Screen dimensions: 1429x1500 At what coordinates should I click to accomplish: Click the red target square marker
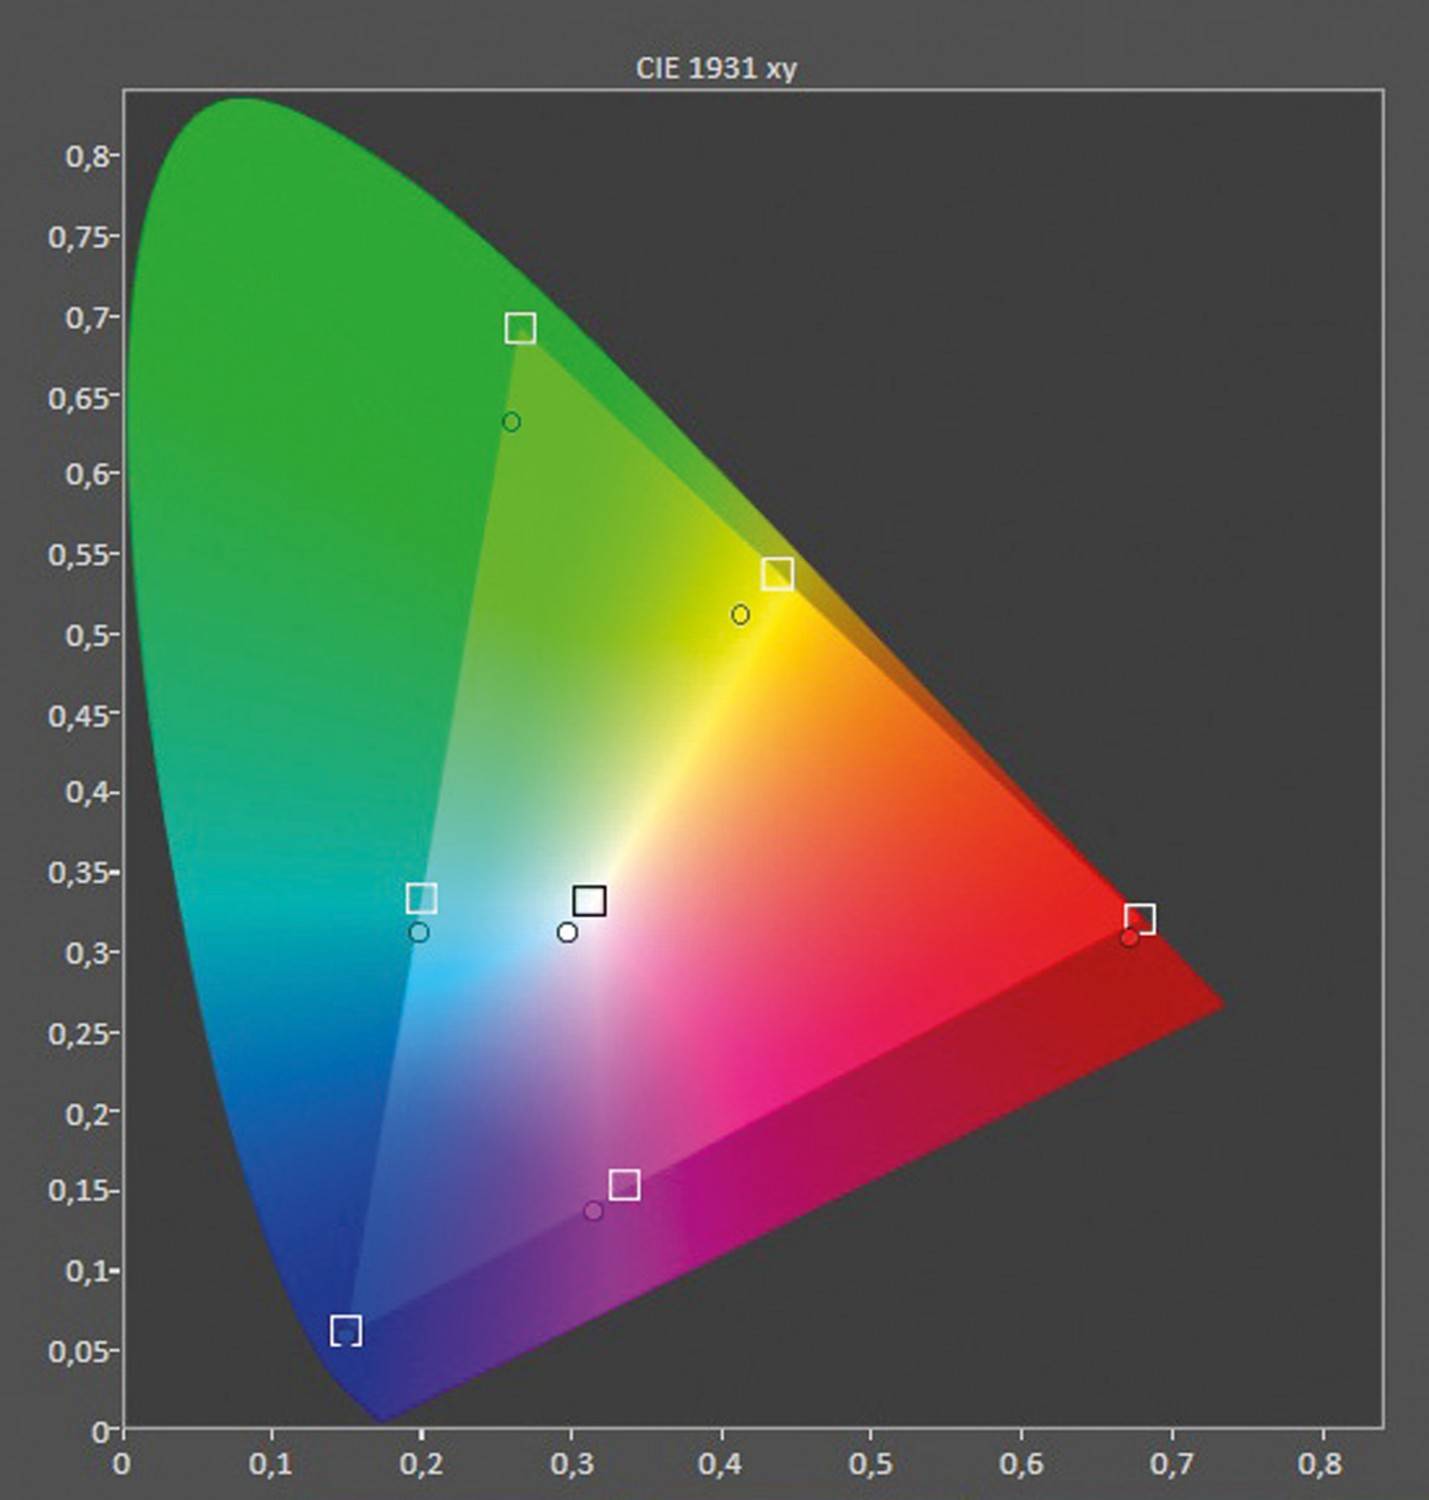(x=1140, y=918)
